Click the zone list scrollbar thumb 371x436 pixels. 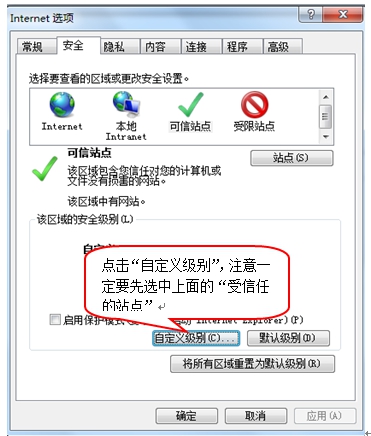pos(325,116)
